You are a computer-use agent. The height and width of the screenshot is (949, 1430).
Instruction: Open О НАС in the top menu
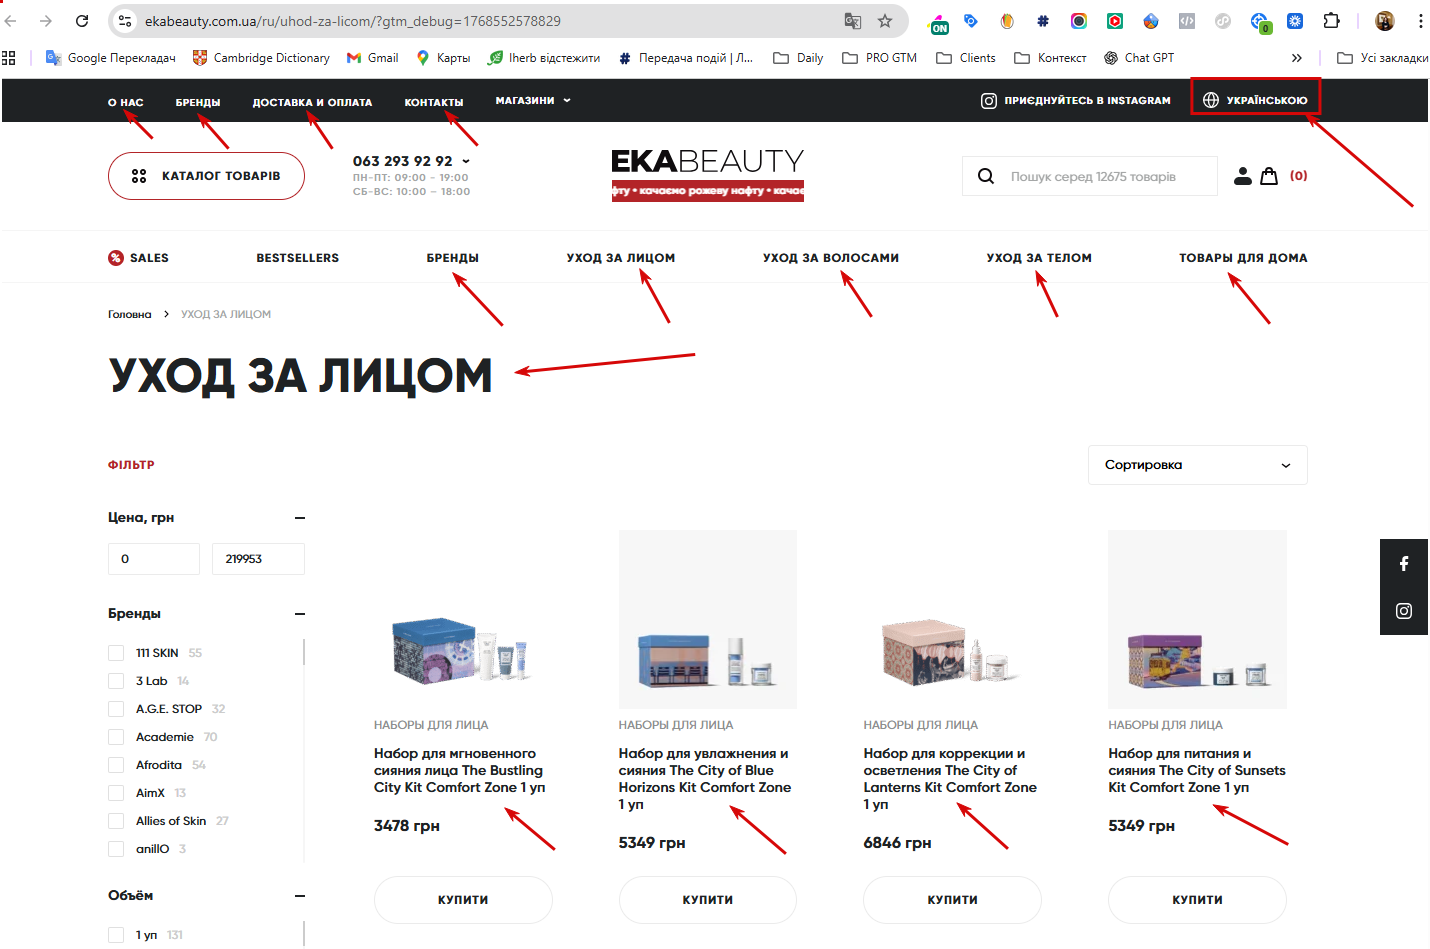pos(125,102)
